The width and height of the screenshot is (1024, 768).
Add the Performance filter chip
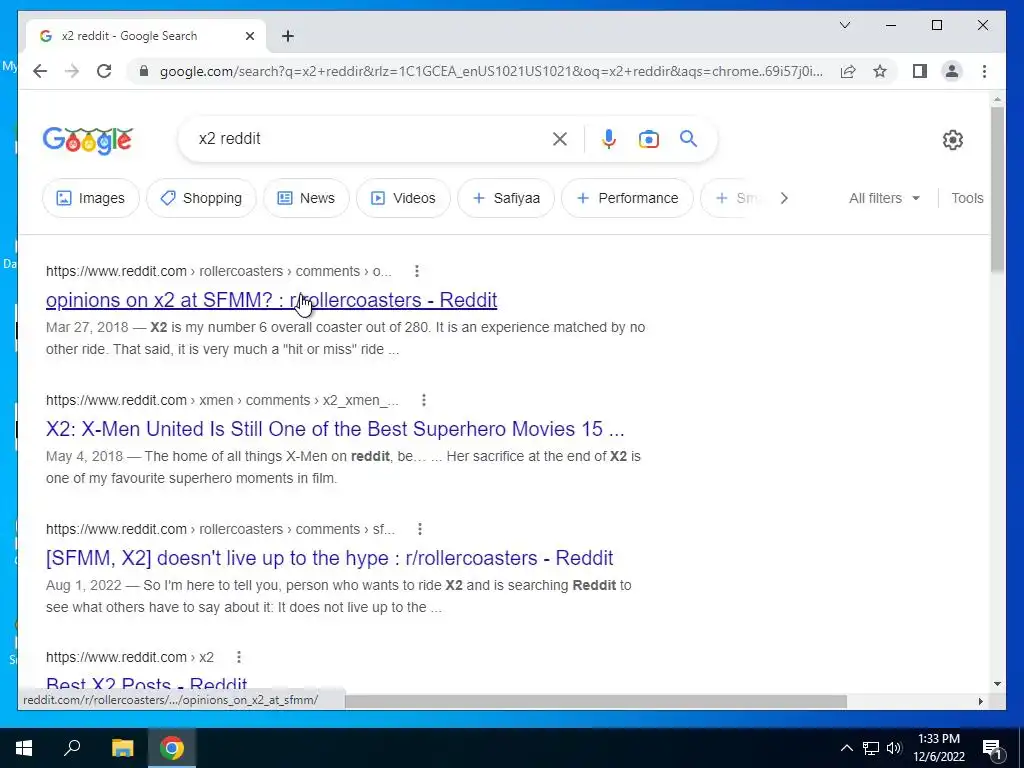[628, 198]
